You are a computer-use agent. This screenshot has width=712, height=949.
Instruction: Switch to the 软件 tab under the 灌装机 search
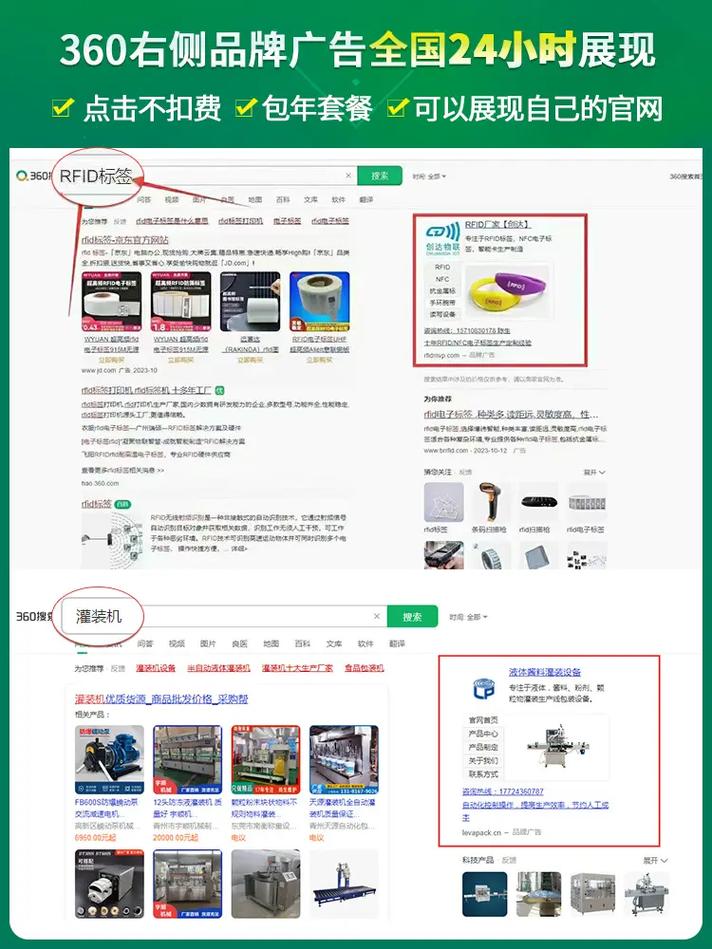365,643
